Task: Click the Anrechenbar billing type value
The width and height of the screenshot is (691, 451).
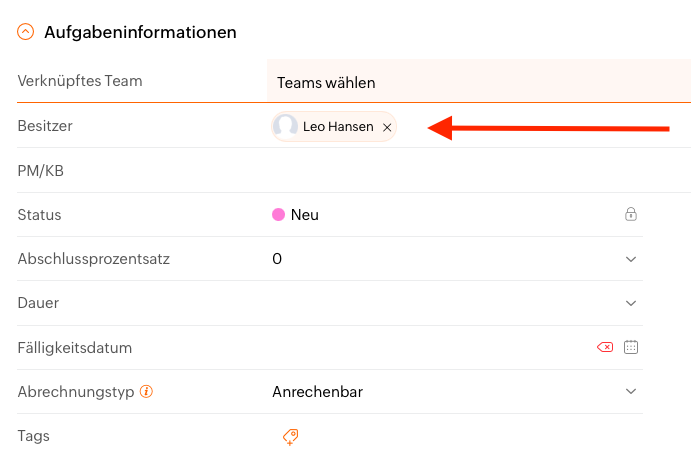Action: (317, 391)
